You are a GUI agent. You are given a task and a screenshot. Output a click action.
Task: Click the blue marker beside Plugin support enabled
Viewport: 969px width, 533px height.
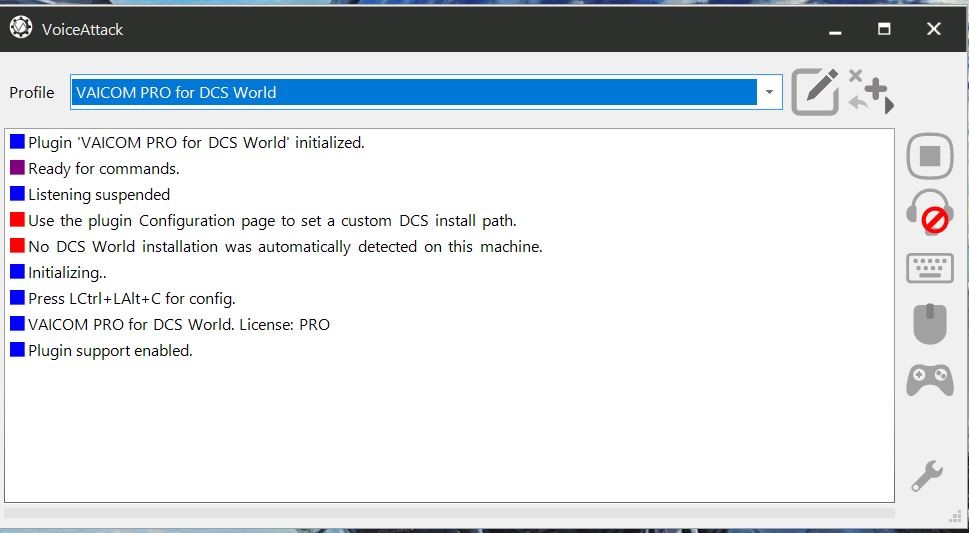(x=17, y=349)
